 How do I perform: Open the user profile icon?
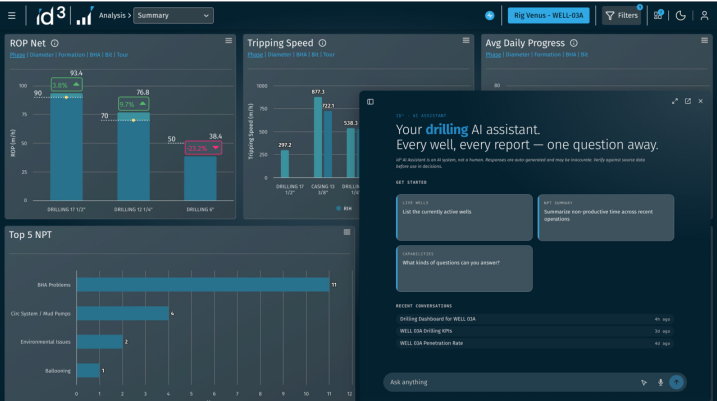[704, 16]
